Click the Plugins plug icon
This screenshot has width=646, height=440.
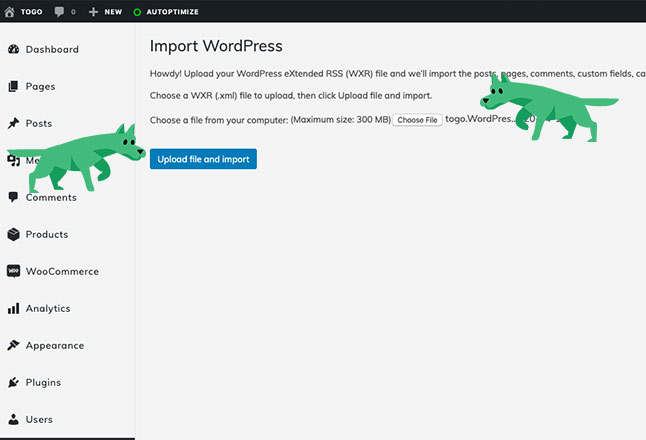click(x=13, y=382)
